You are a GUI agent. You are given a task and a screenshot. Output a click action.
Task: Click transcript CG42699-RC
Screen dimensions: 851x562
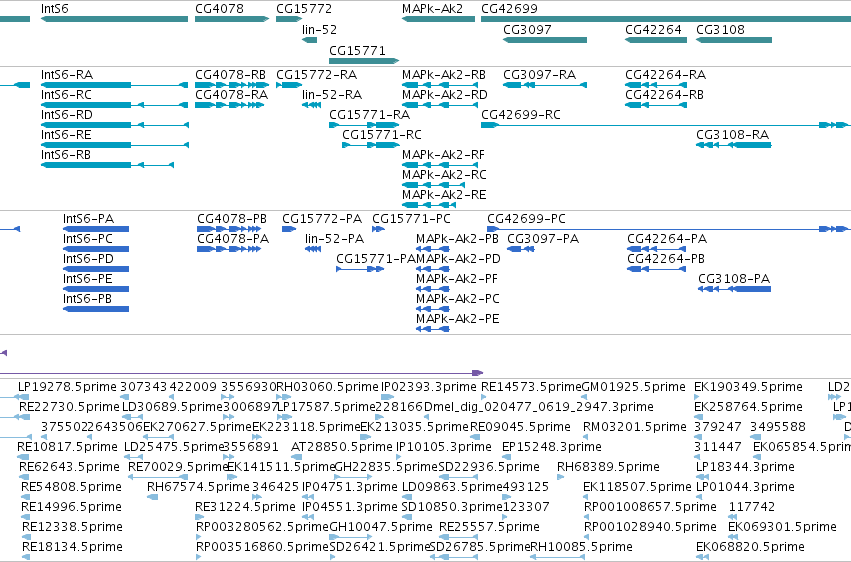666,125
